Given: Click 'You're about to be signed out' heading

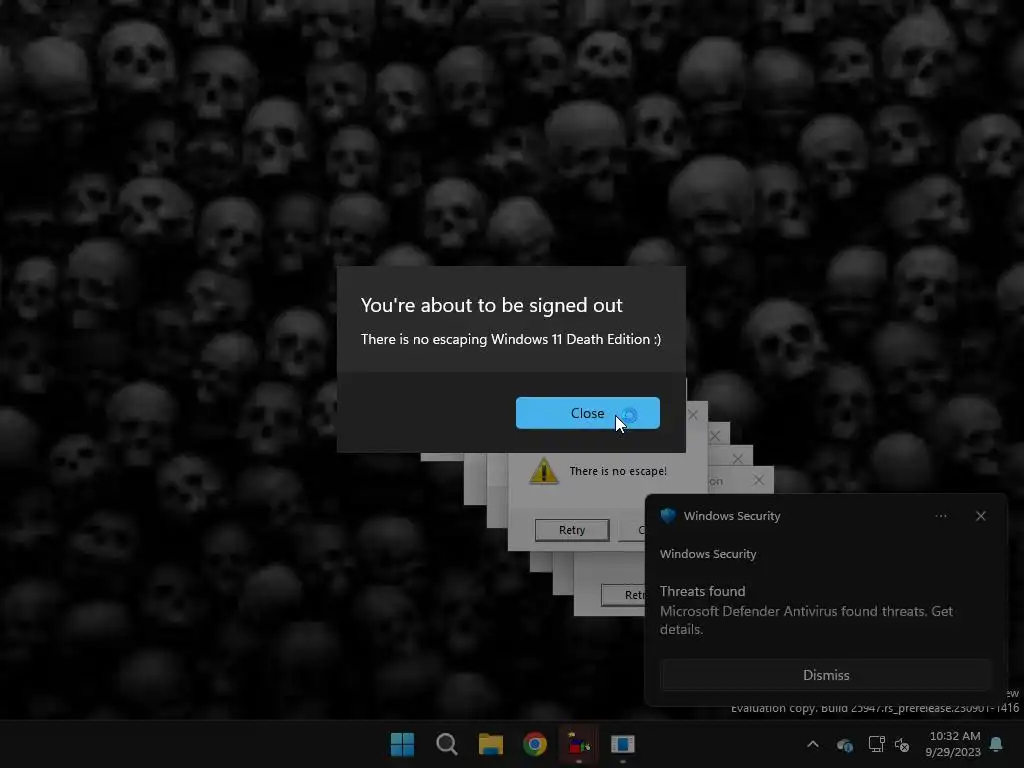Looking at the screenshot, I should [491, 305].
